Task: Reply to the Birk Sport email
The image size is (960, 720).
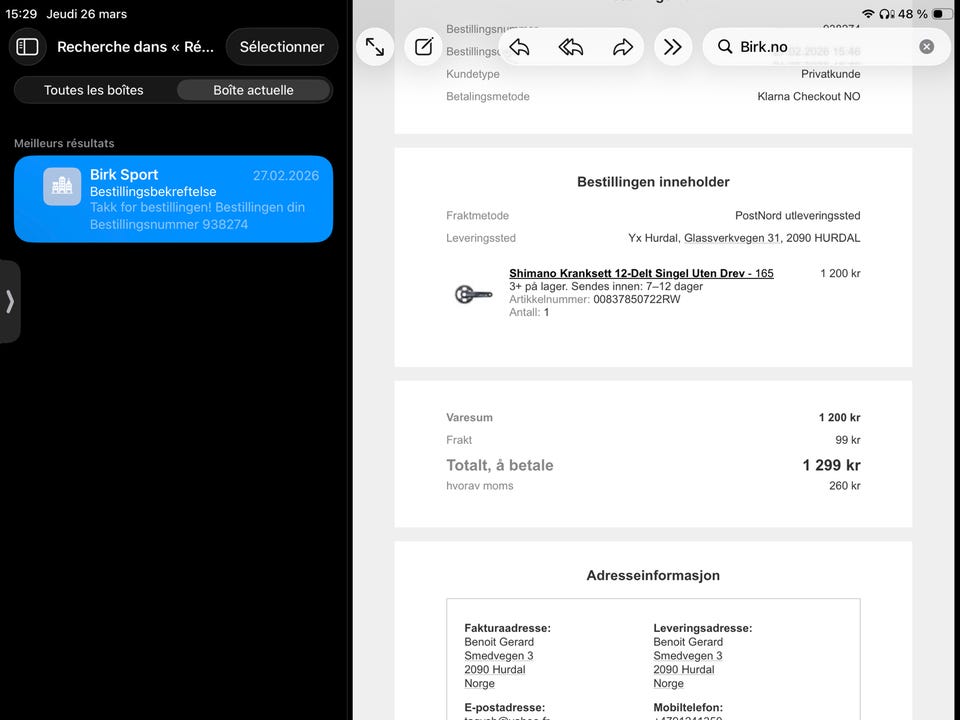Action: 519,47
